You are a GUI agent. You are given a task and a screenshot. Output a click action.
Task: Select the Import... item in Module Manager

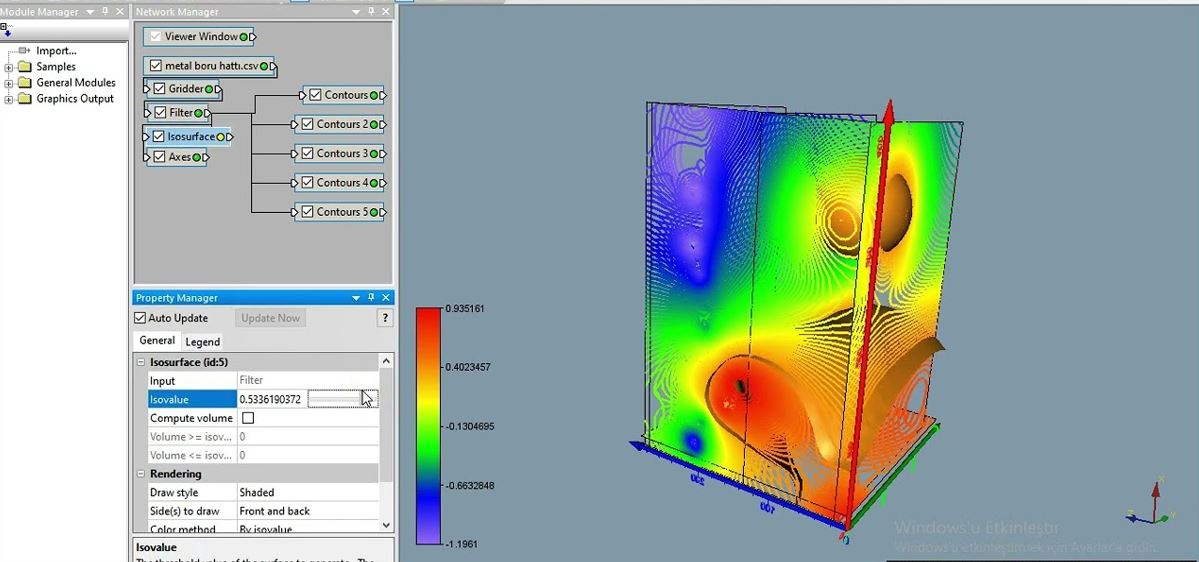[x=56, y=51]
